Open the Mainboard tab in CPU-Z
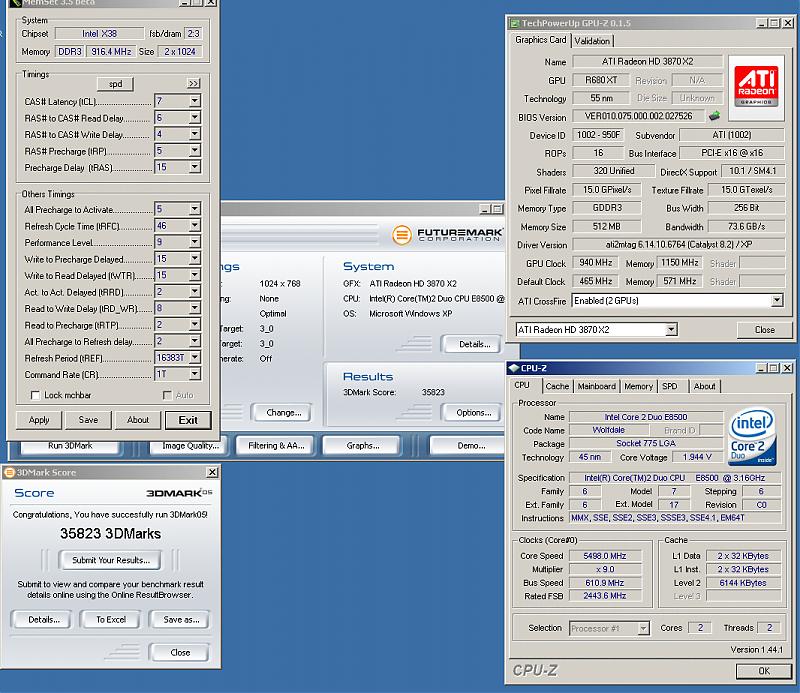 click(x=596, y=386)
